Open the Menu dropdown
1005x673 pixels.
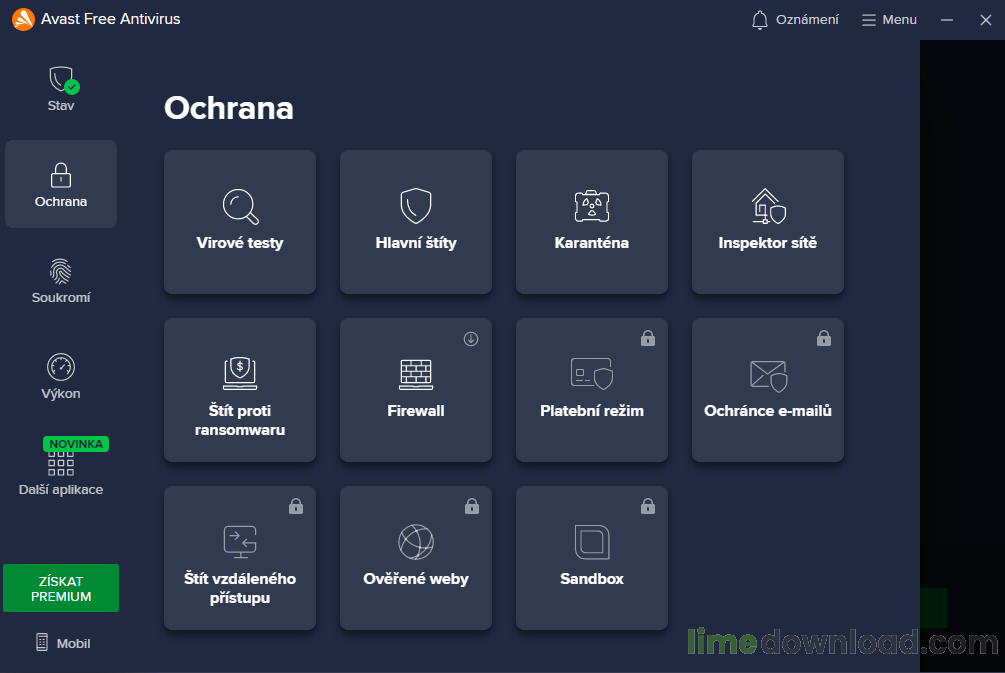tap(888, 19)
